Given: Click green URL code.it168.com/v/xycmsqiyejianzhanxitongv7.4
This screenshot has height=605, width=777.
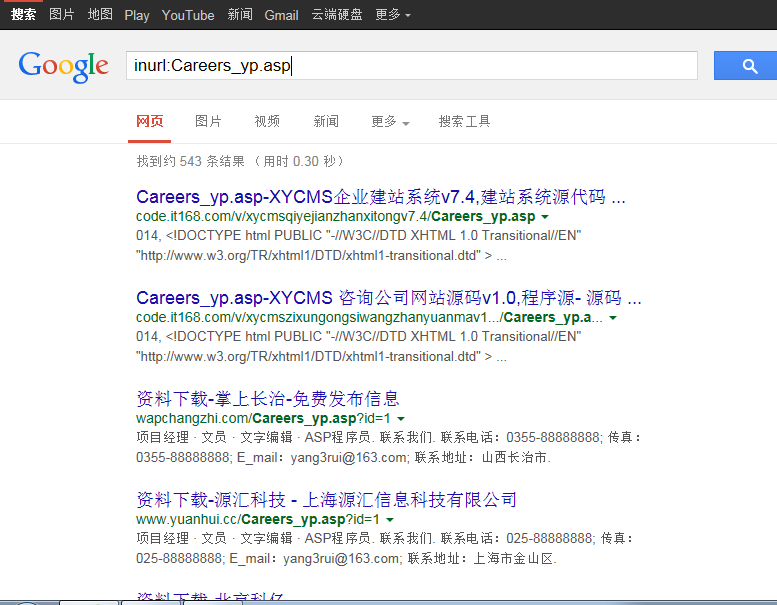Looking at the screenshot, I should click(335, 217).
